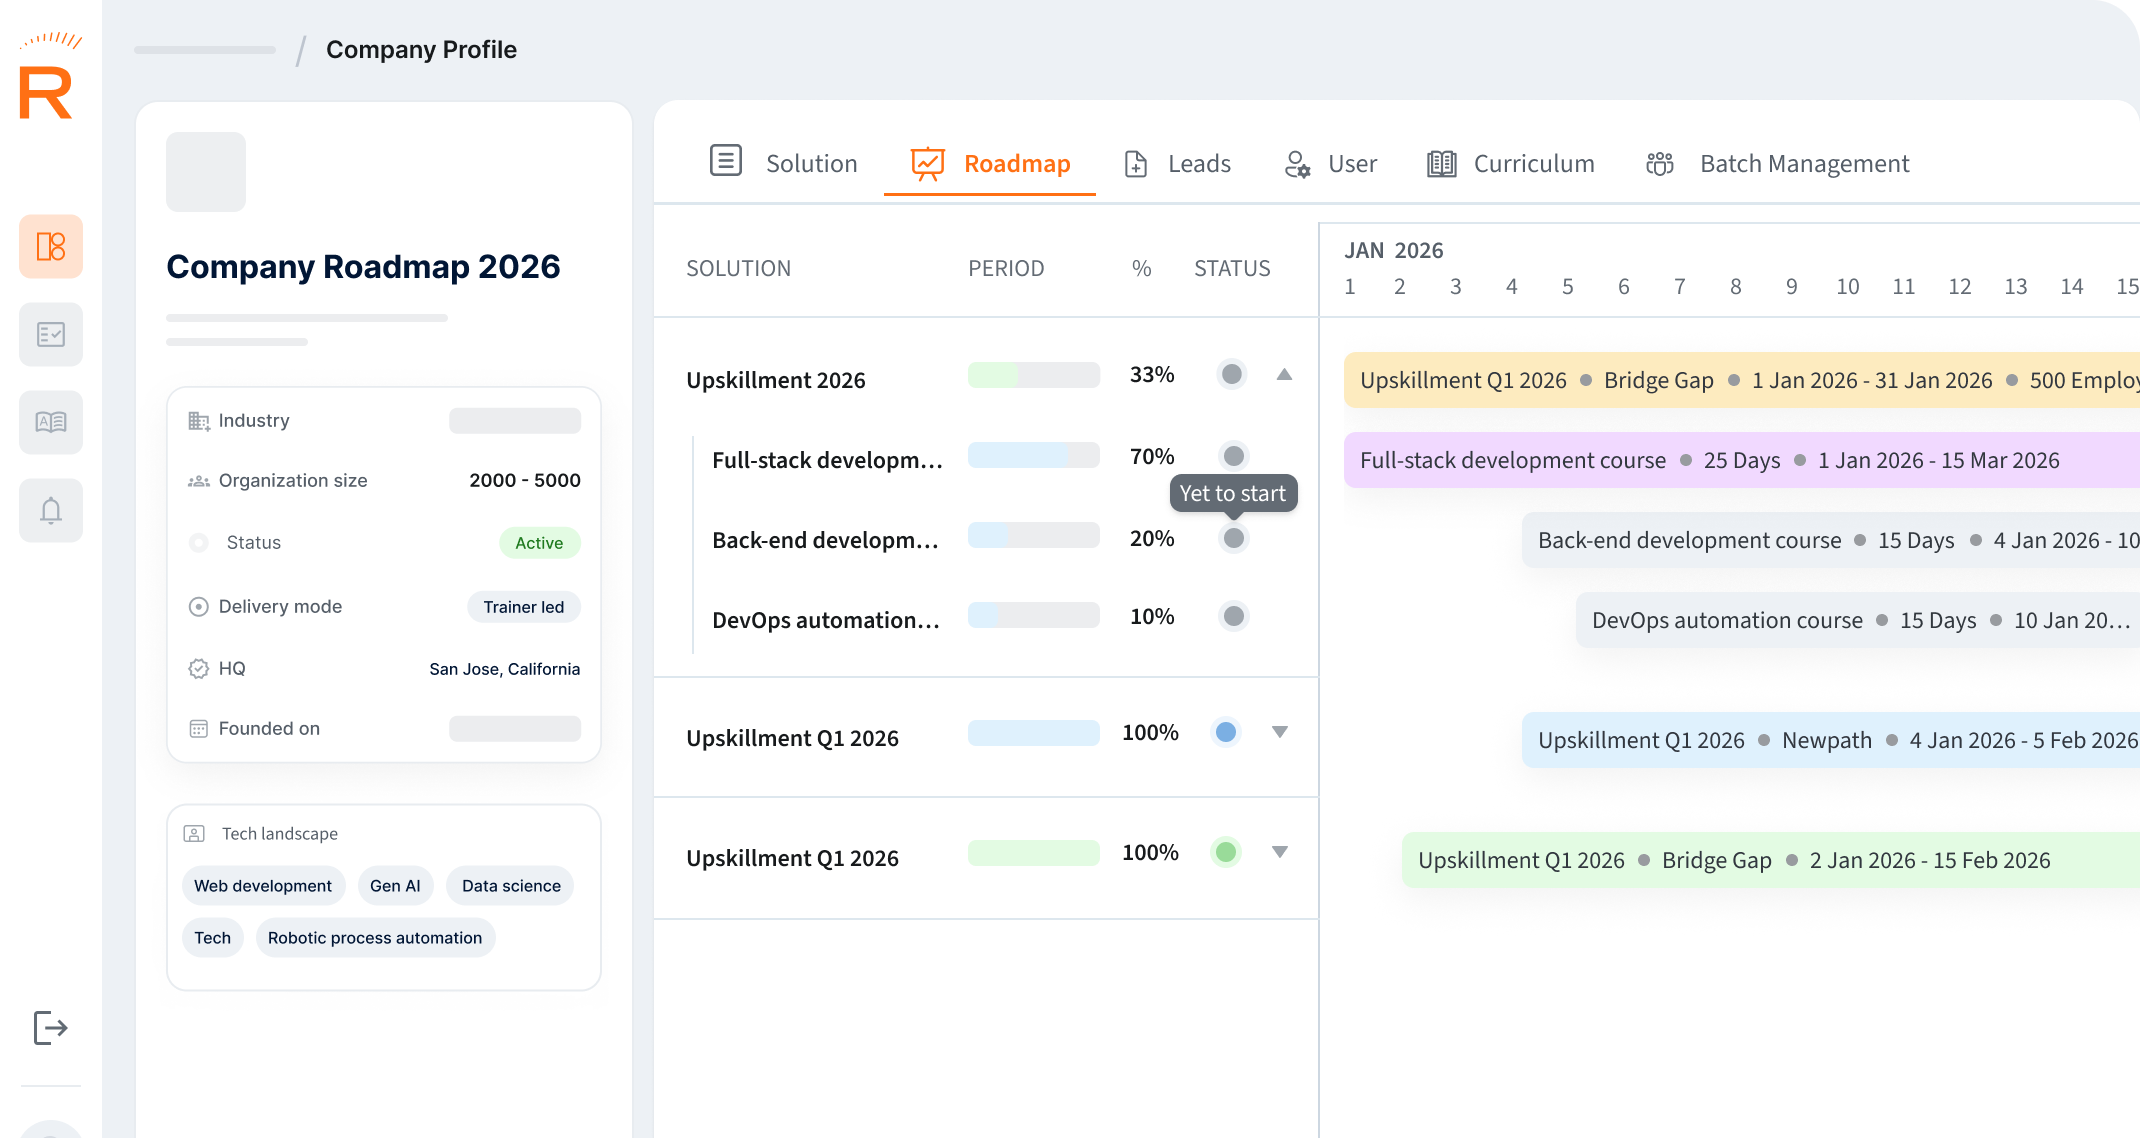Screen dimensions: 2140x1138
Task: Click green status dot for Upskillment Q1
Action: click(1226, 852)
